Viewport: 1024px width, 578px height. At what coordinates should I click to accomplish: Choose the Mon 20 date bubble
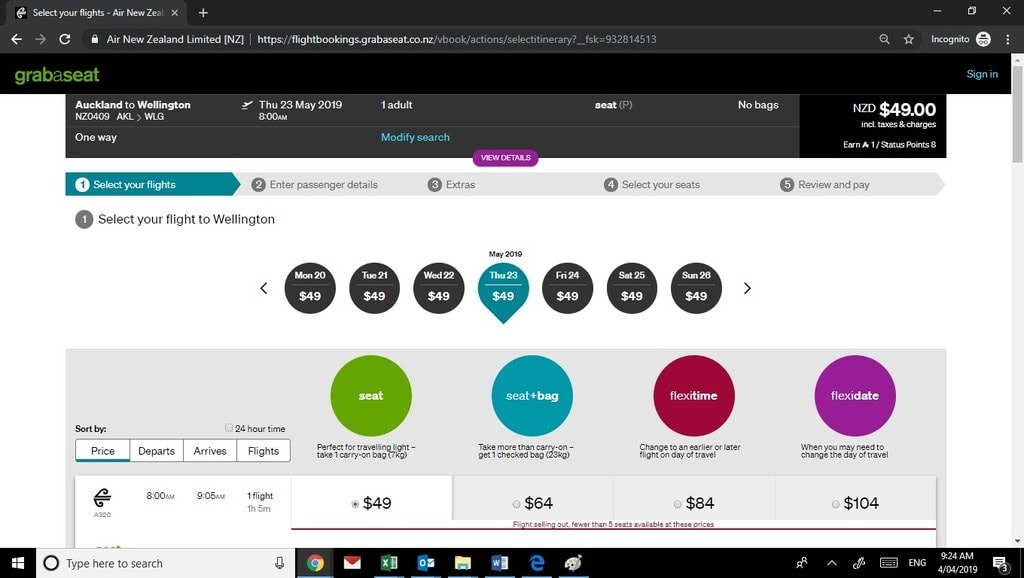310,288
